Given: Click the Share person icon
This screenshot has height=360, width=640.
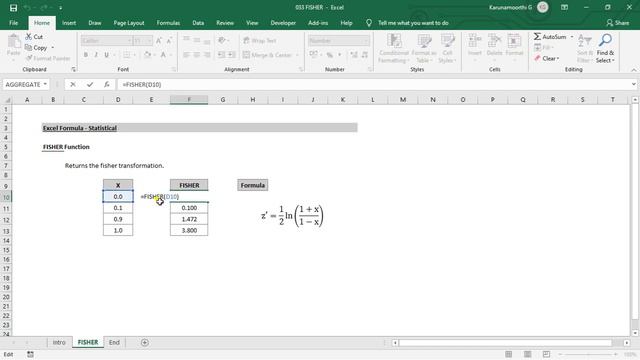Looking at the screenshot, I should (x=609, y=23).
